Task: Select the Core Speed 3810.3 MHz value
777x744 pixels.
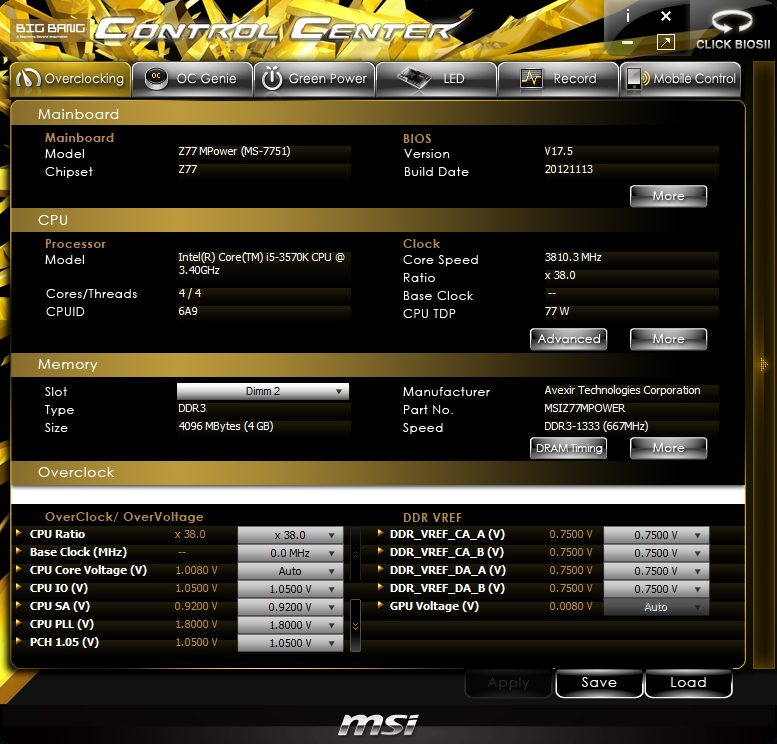Action: coord(573,257)
